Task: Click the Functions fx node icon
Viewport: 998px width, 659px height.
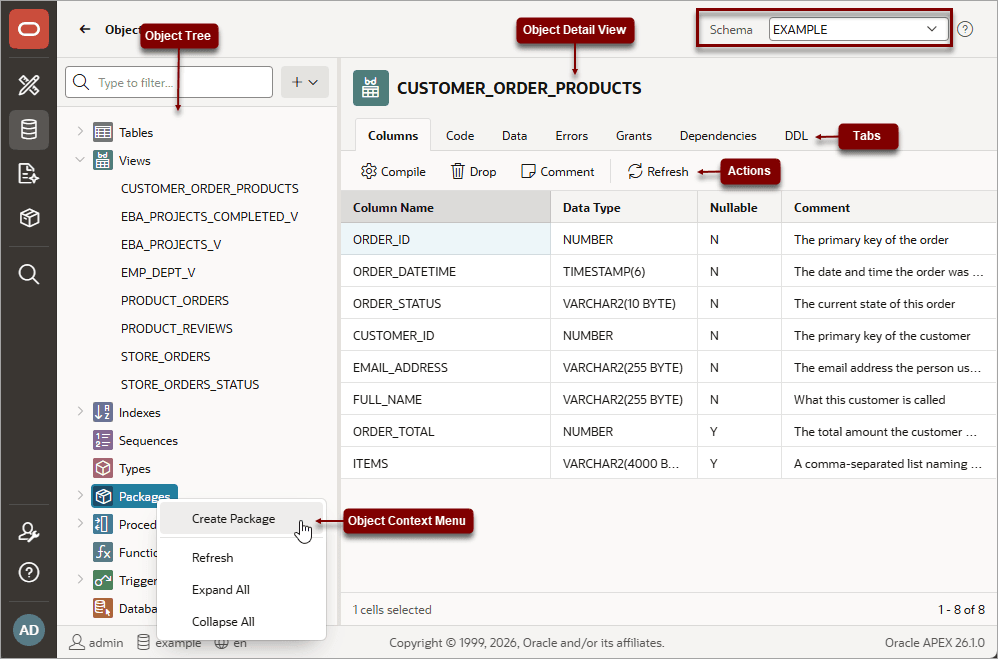Action: tap(103, 553)
